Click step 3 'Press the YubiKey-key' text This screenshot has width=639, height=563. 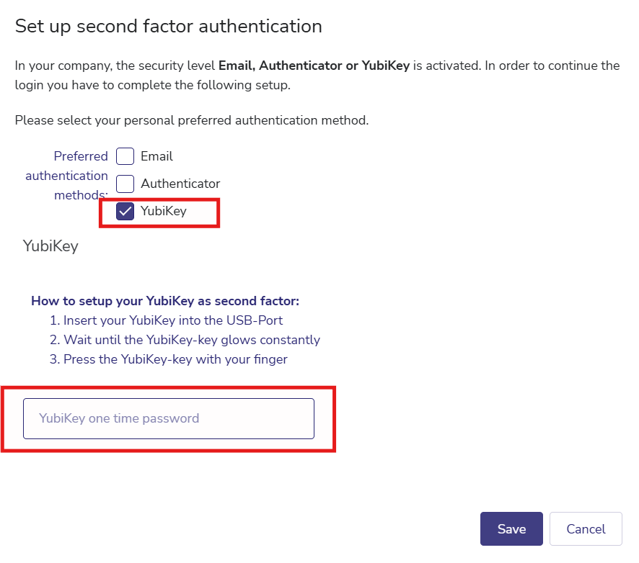pyautogui.click(x=175, y=359)
